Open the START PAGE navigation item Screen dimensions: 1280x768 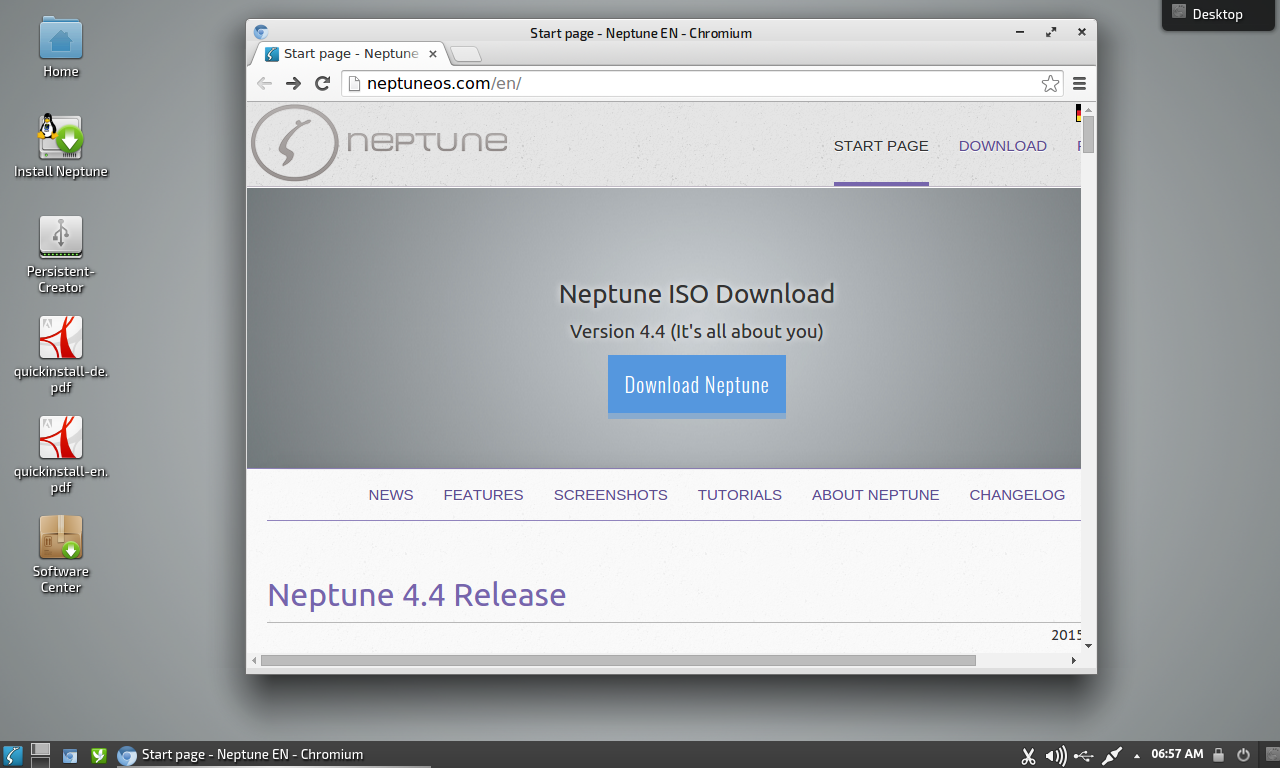[881, 146]
